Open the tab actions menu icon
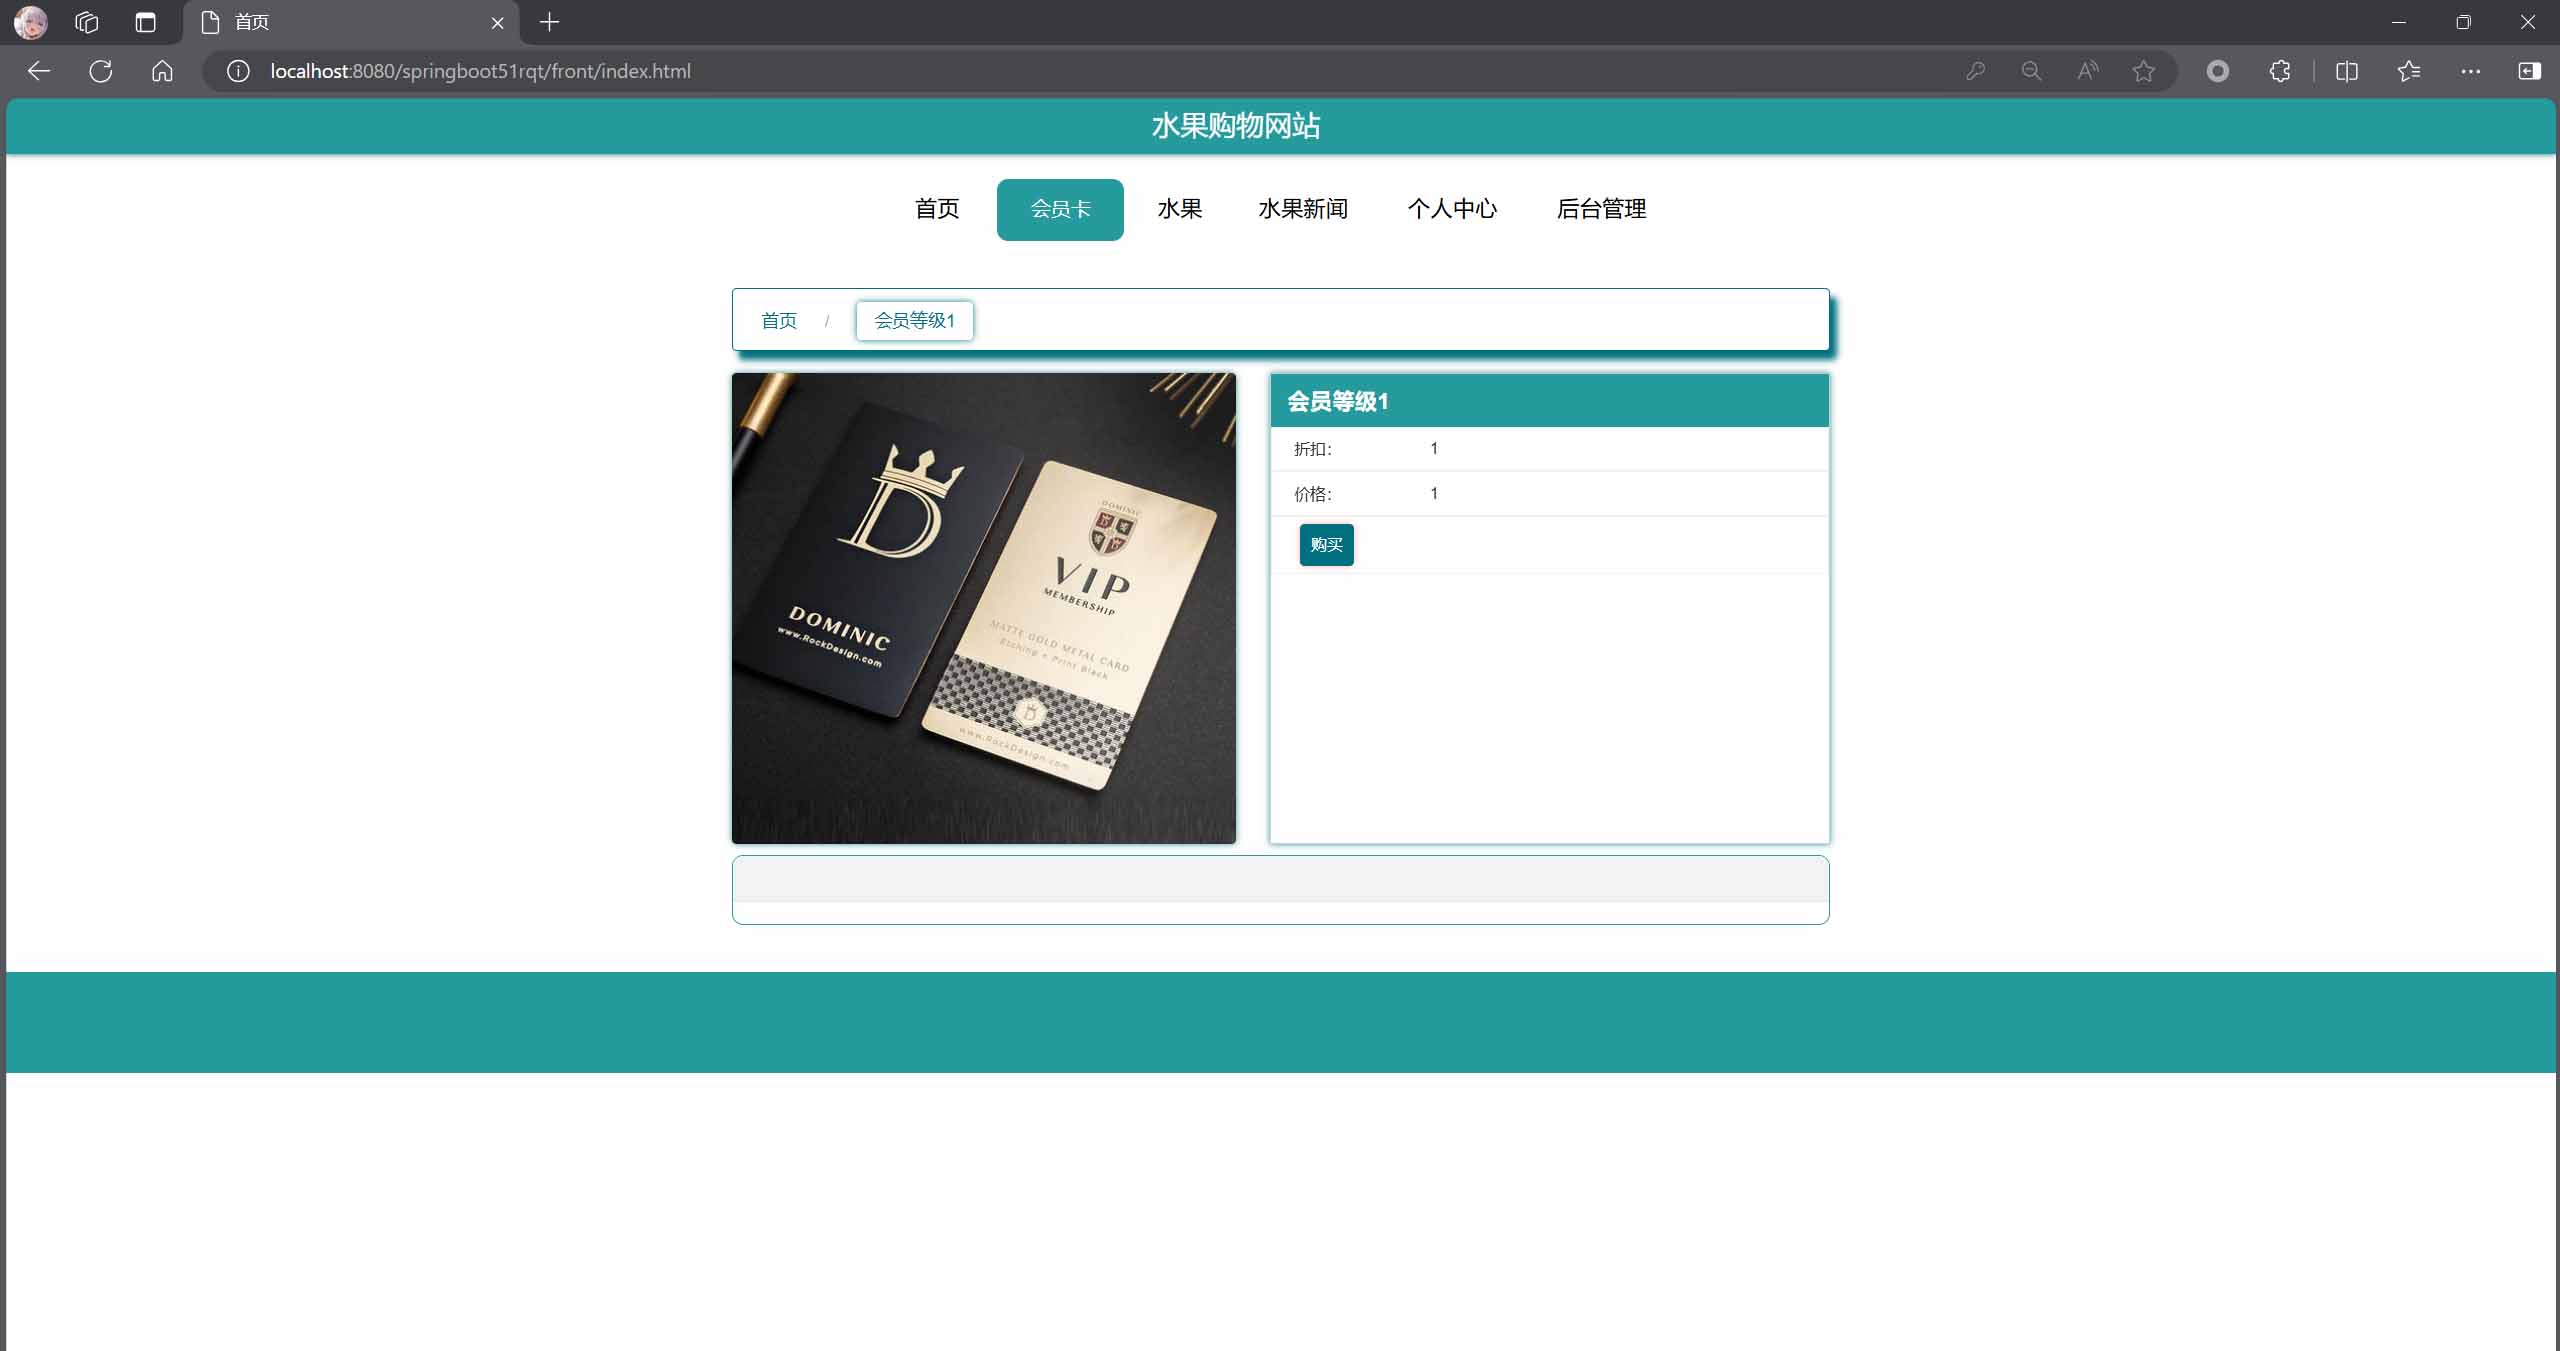 tap(146, 22)
